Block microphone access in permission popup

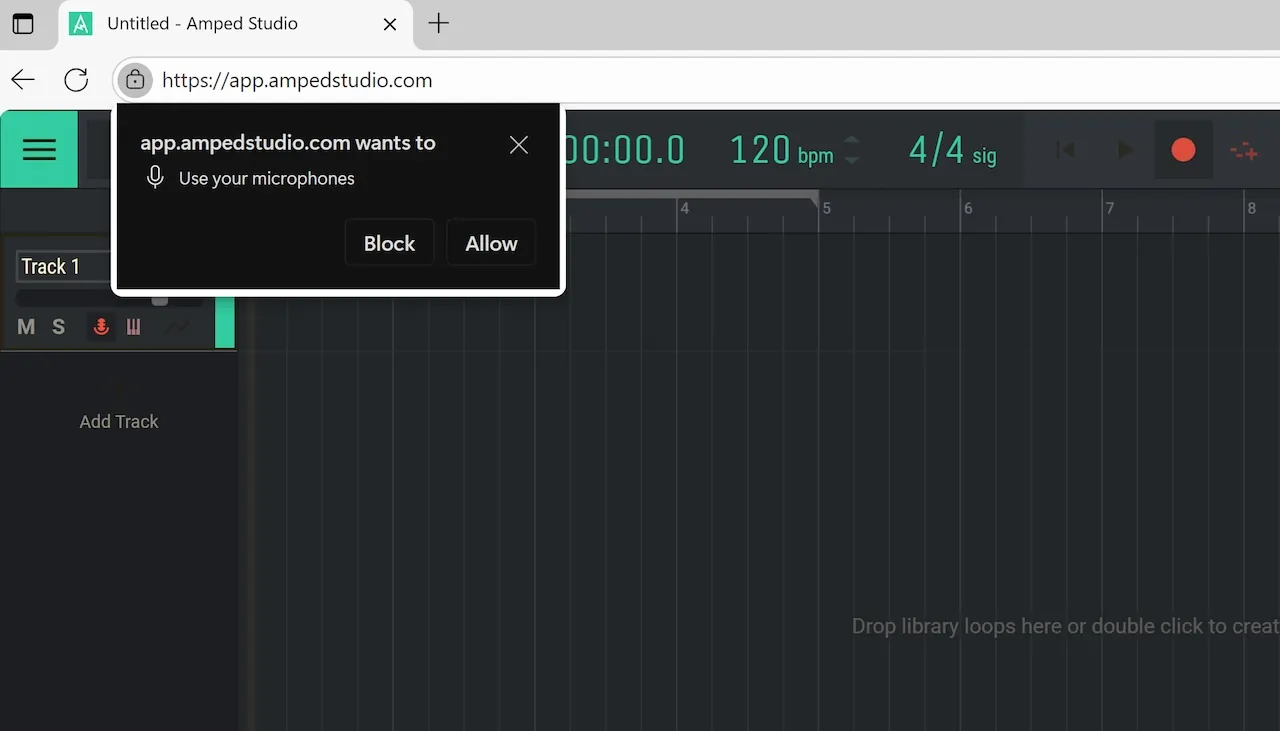(x=389, y=243)
